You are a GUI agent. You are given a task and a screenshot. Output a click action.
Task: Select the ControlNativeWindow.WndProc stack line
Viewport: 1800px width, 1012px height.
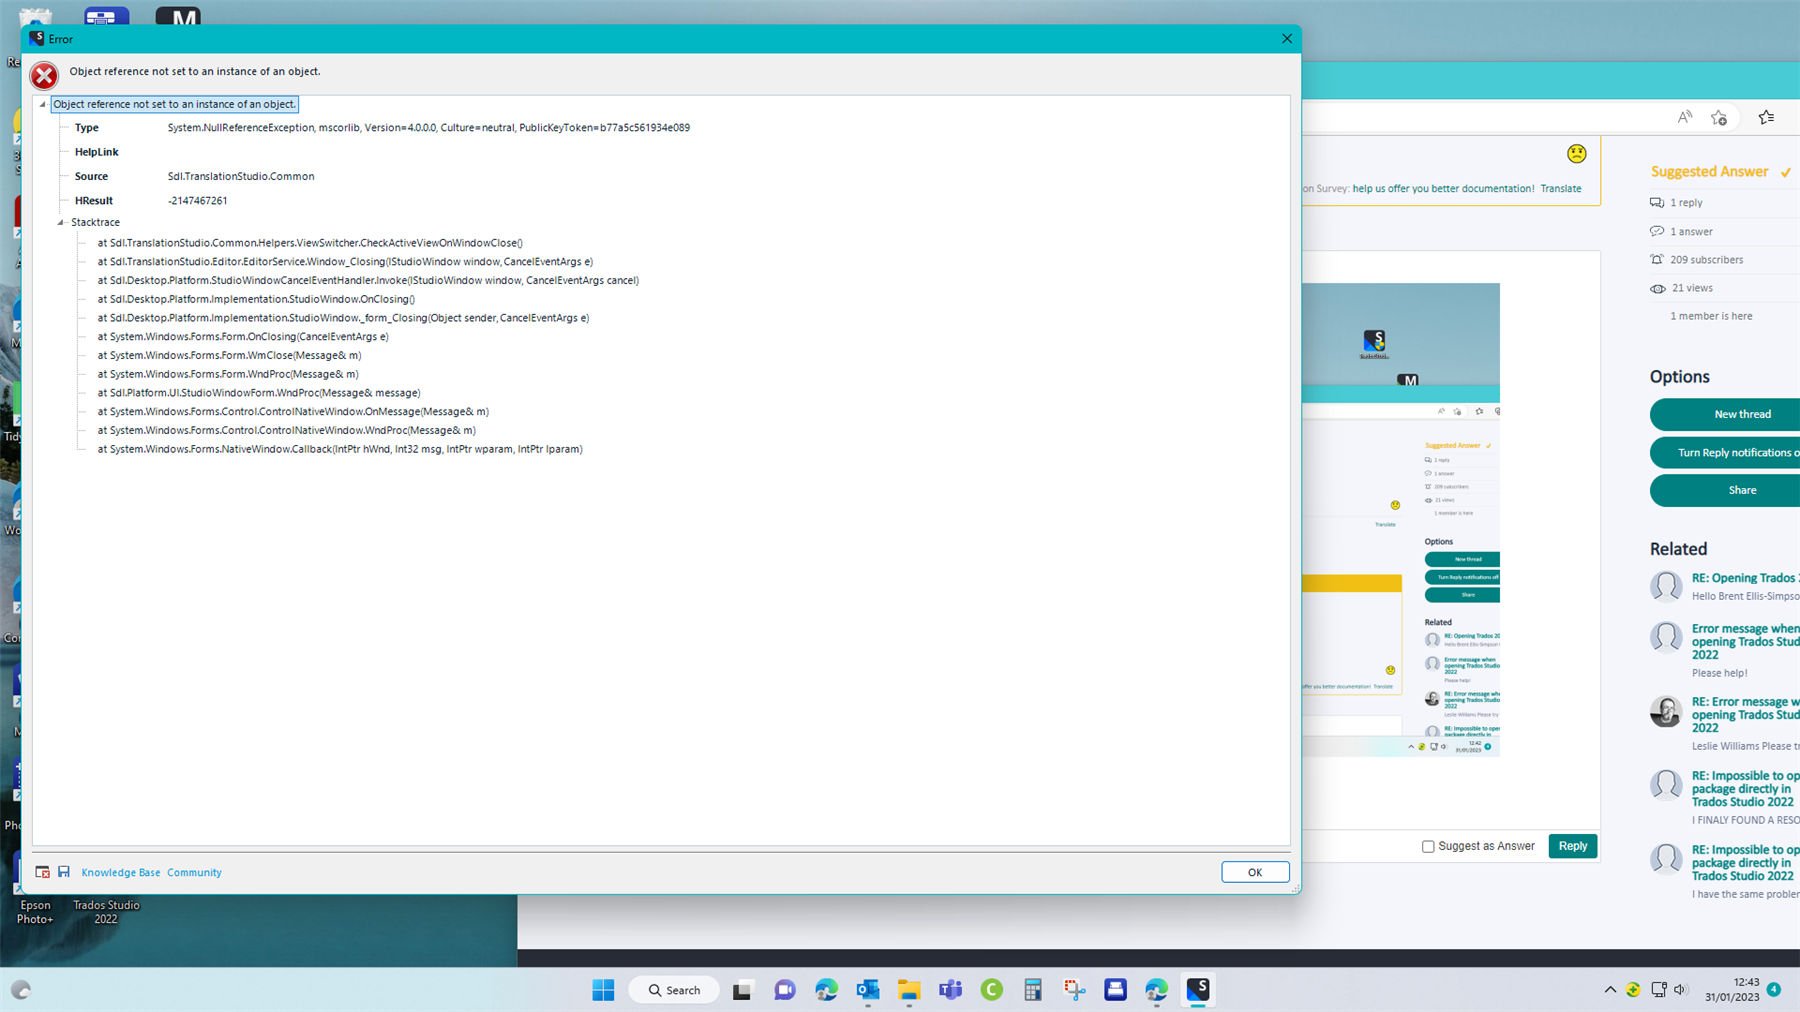(x=286, y=431)
